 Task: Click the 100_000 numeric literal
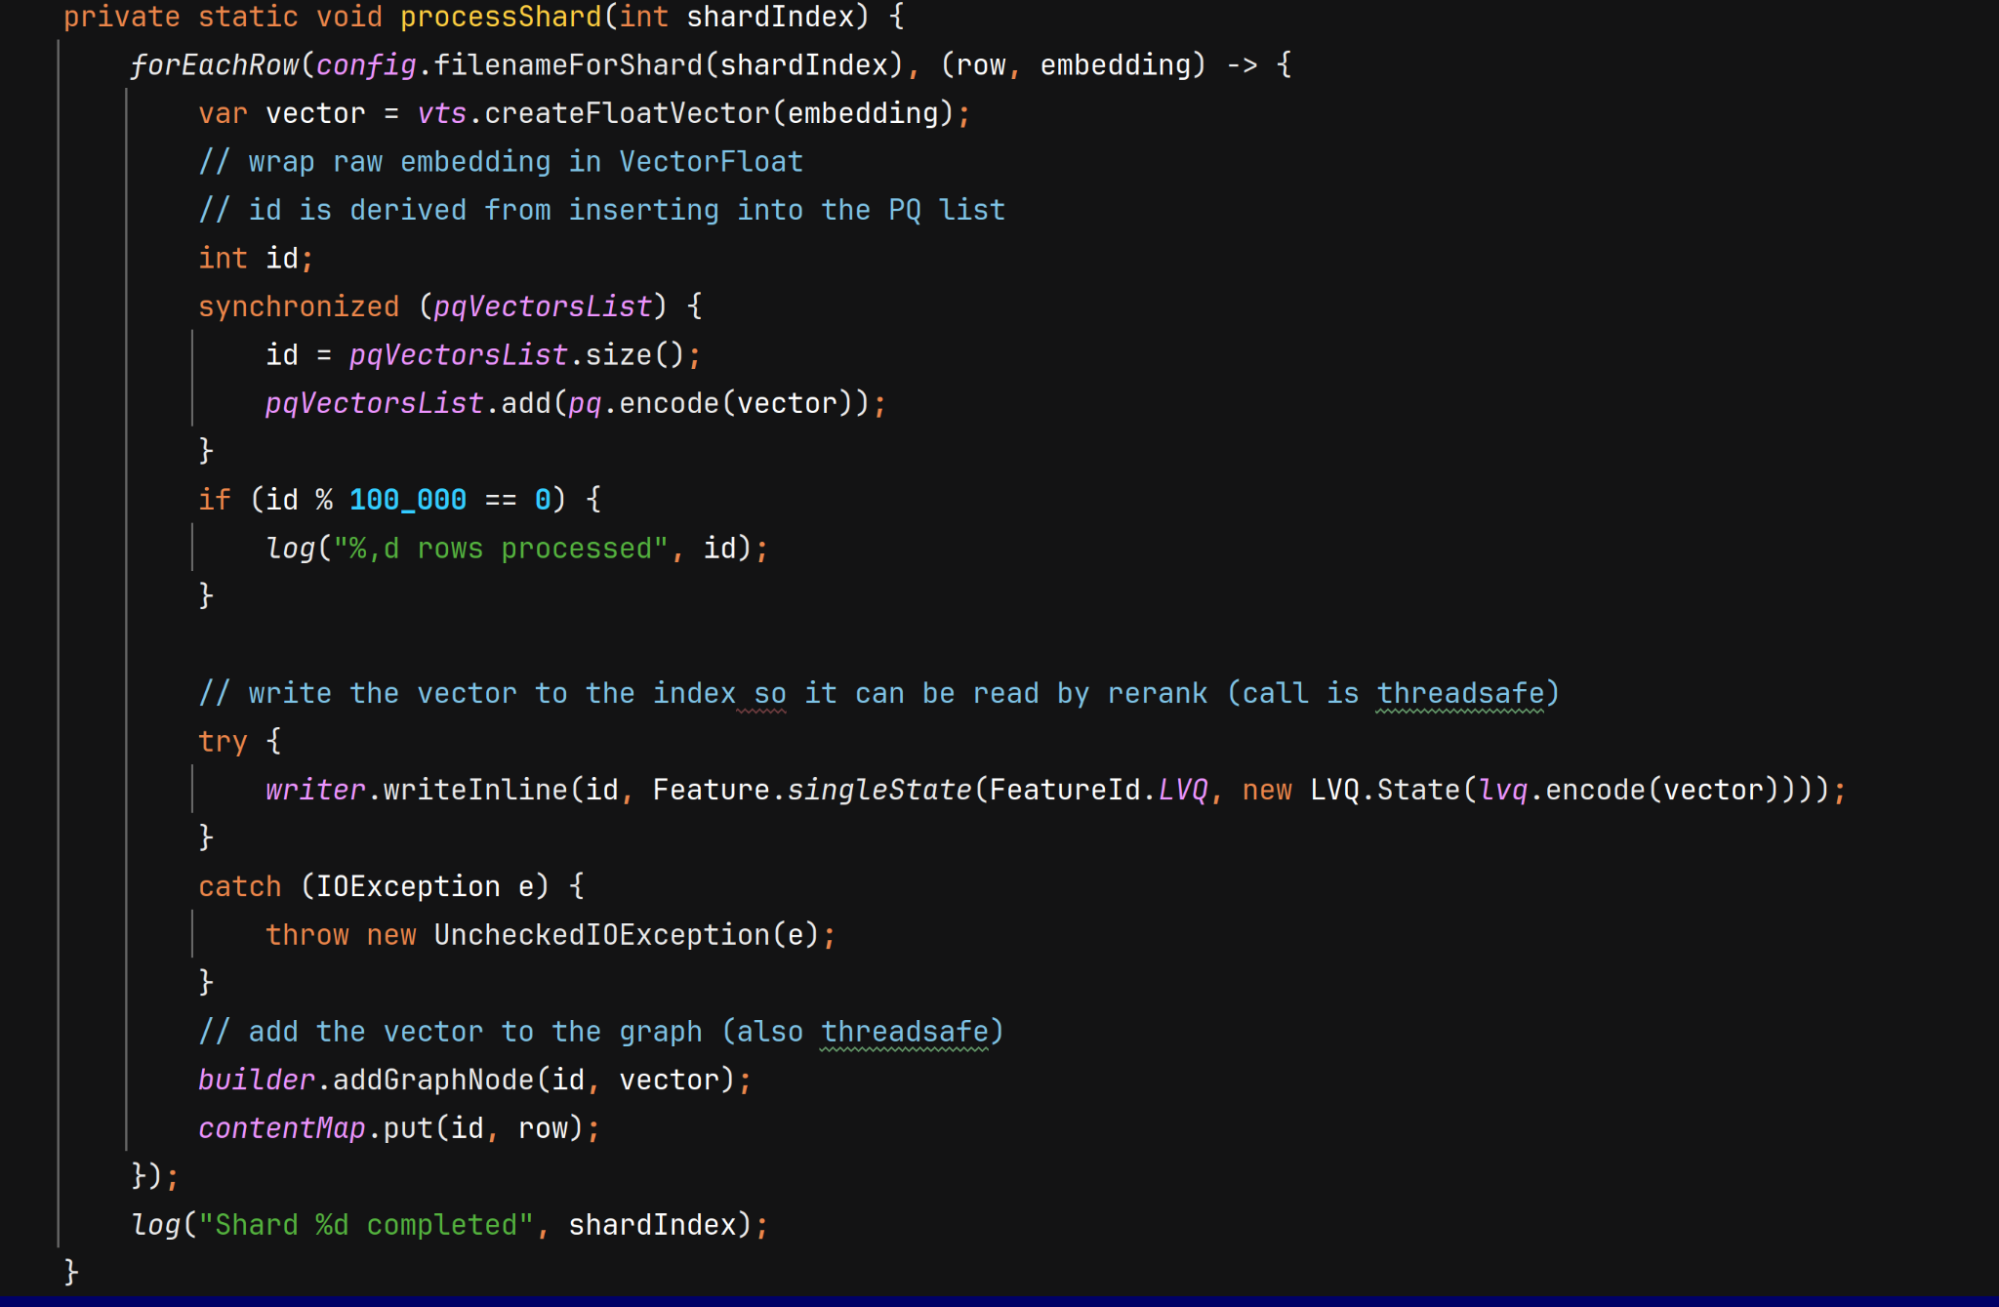click(x=407, y=500)
